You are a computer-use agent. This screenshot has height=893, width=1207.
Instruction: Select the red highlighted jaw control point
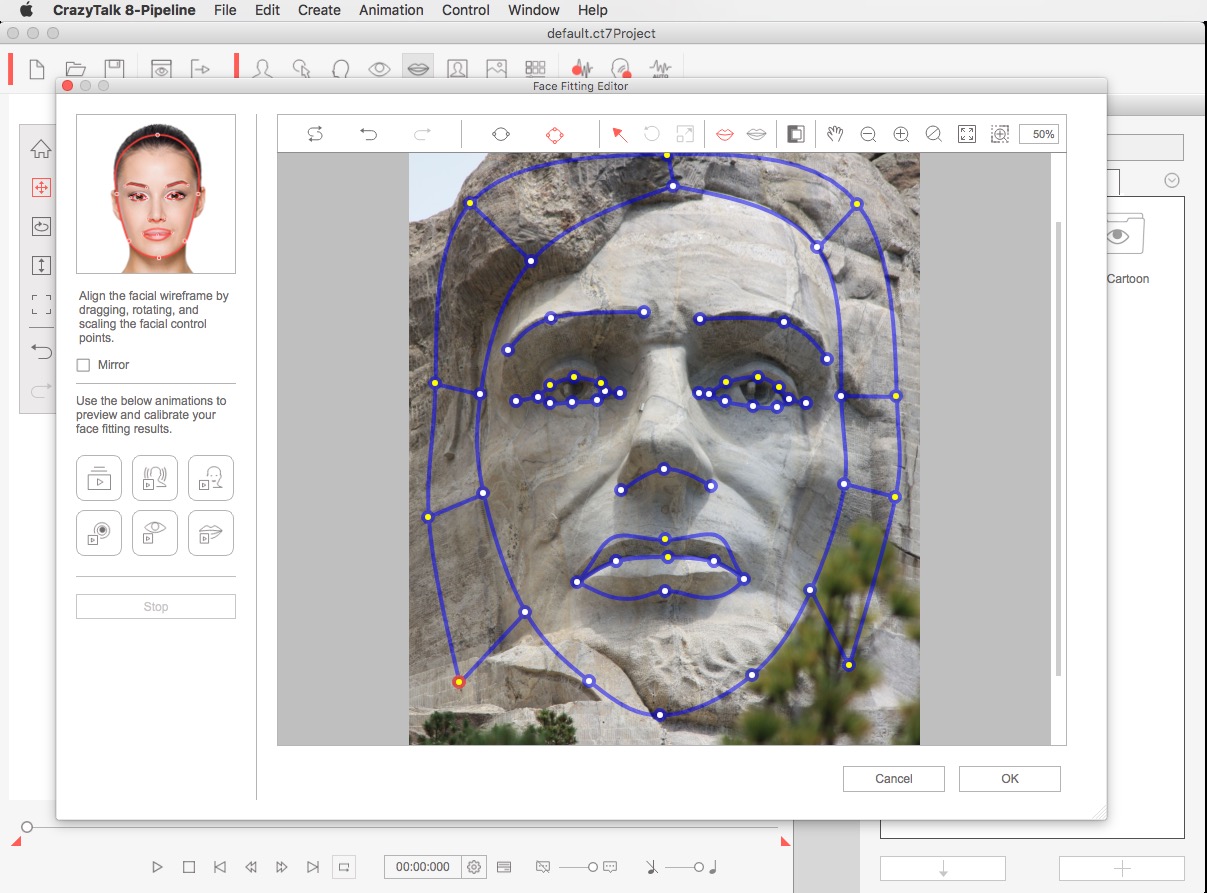coord(459,682)
